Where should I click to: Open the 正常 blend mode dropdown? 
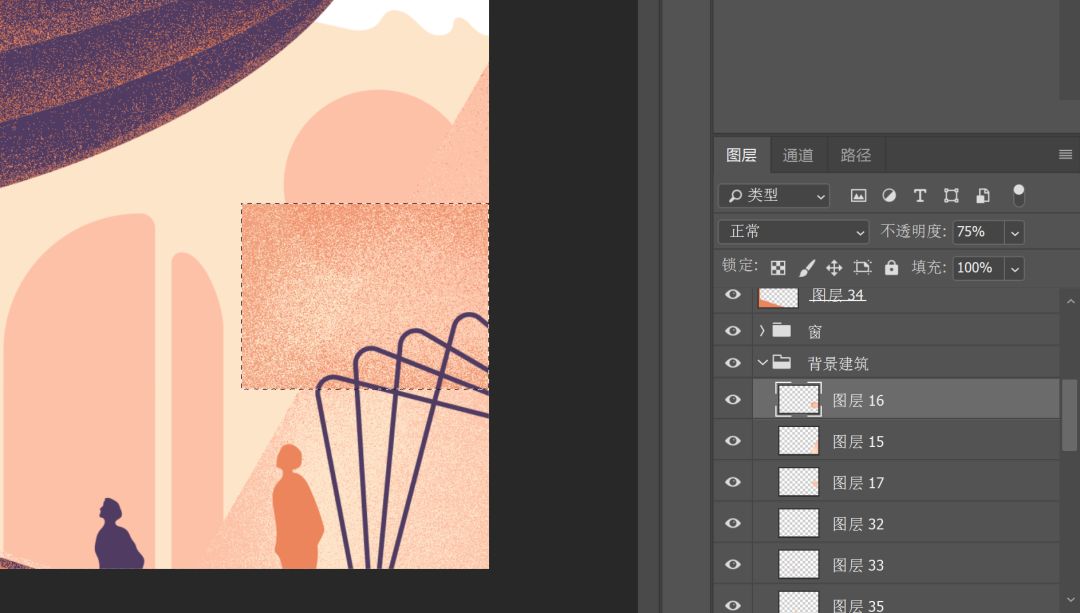(794, 232)
